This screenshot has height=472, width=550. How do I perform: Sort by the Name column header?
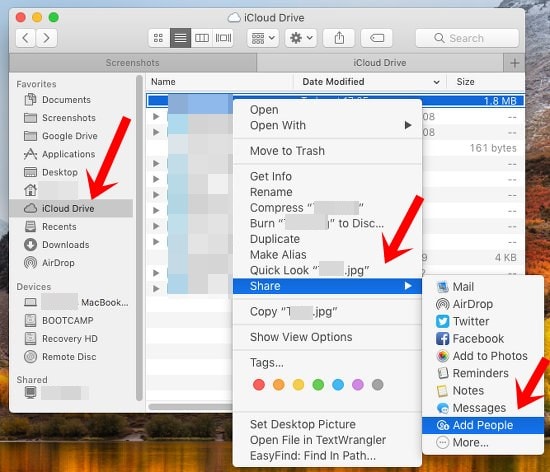coord(219,82)
